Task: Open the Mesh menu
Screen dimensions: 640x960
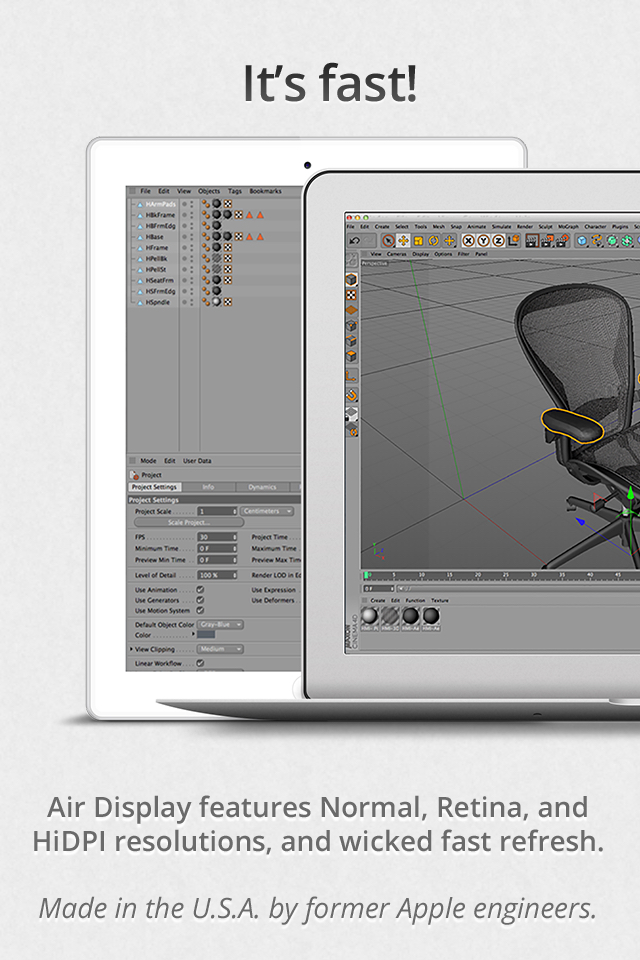Action: pyautogui.click(x=439, y=227)
